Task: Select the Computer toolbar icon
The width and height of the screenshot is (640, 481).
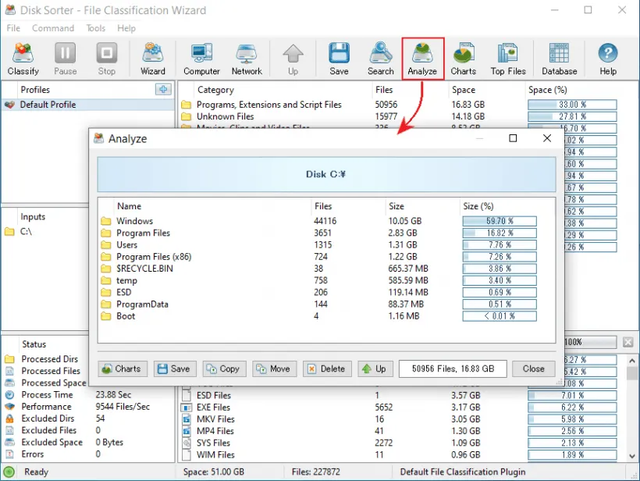Action: click(202, 59)
